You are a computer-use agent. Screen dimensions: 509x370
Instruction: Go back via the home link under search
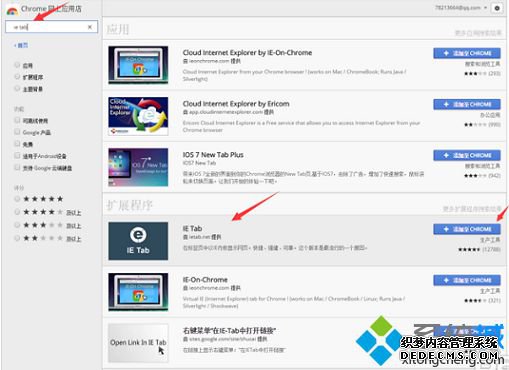pos(21,45)
